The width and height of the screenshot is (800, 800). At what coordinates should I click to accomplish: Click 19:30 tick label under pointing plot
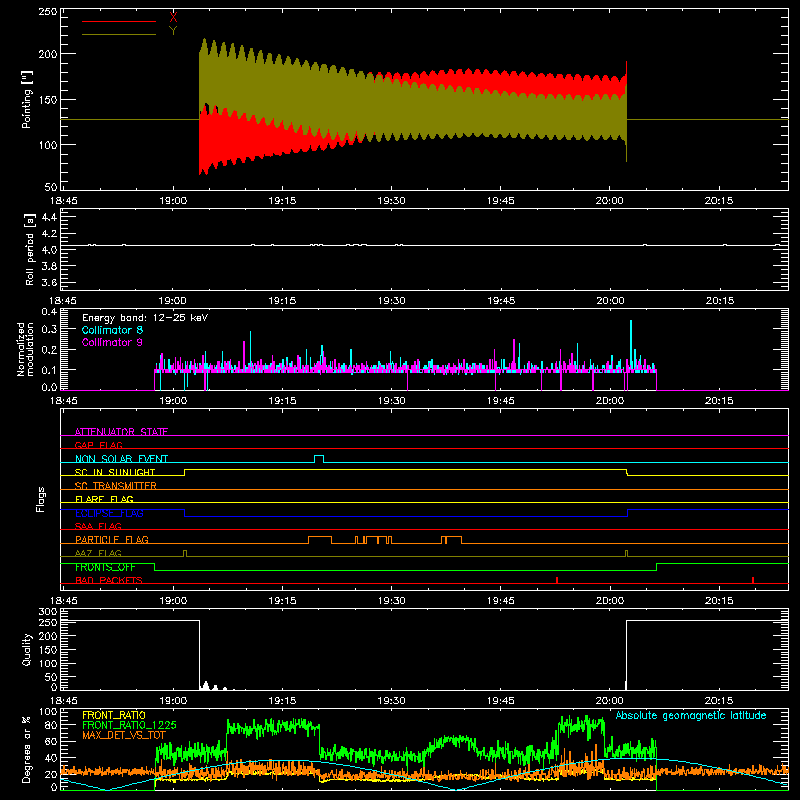click(x=391, y=201)
